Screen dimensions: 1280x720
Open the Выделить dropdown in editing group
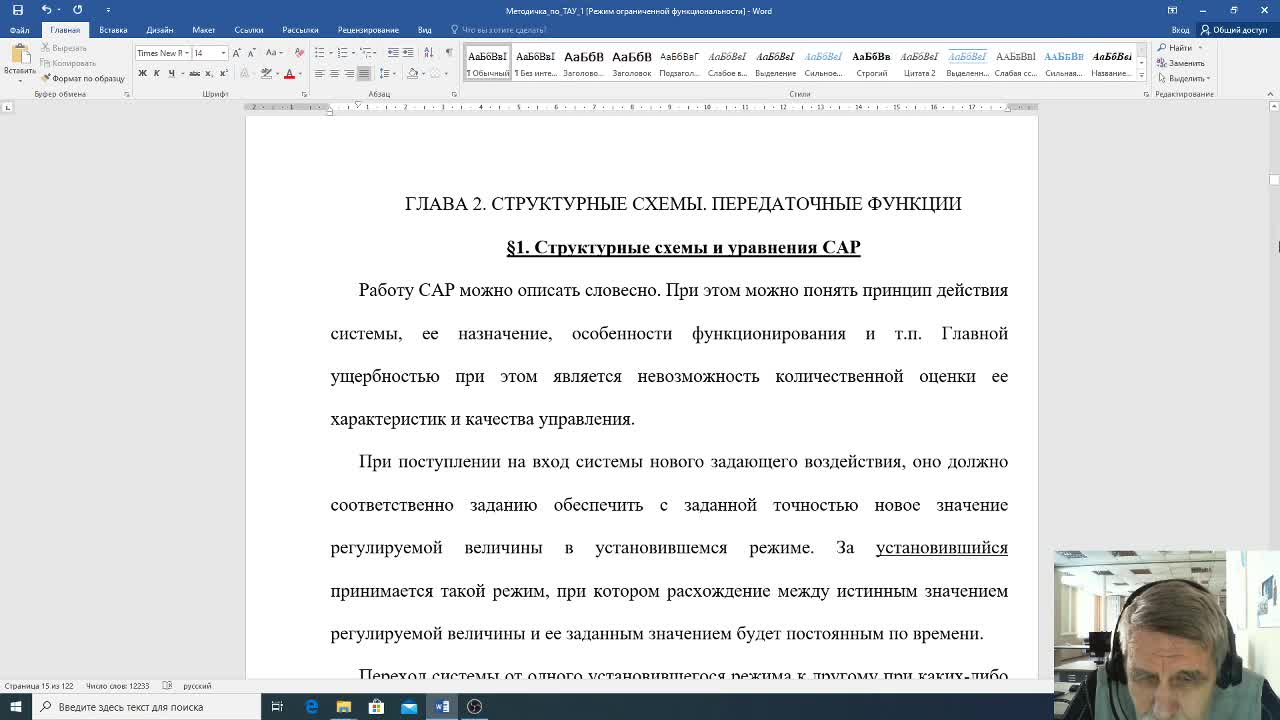1184,78
